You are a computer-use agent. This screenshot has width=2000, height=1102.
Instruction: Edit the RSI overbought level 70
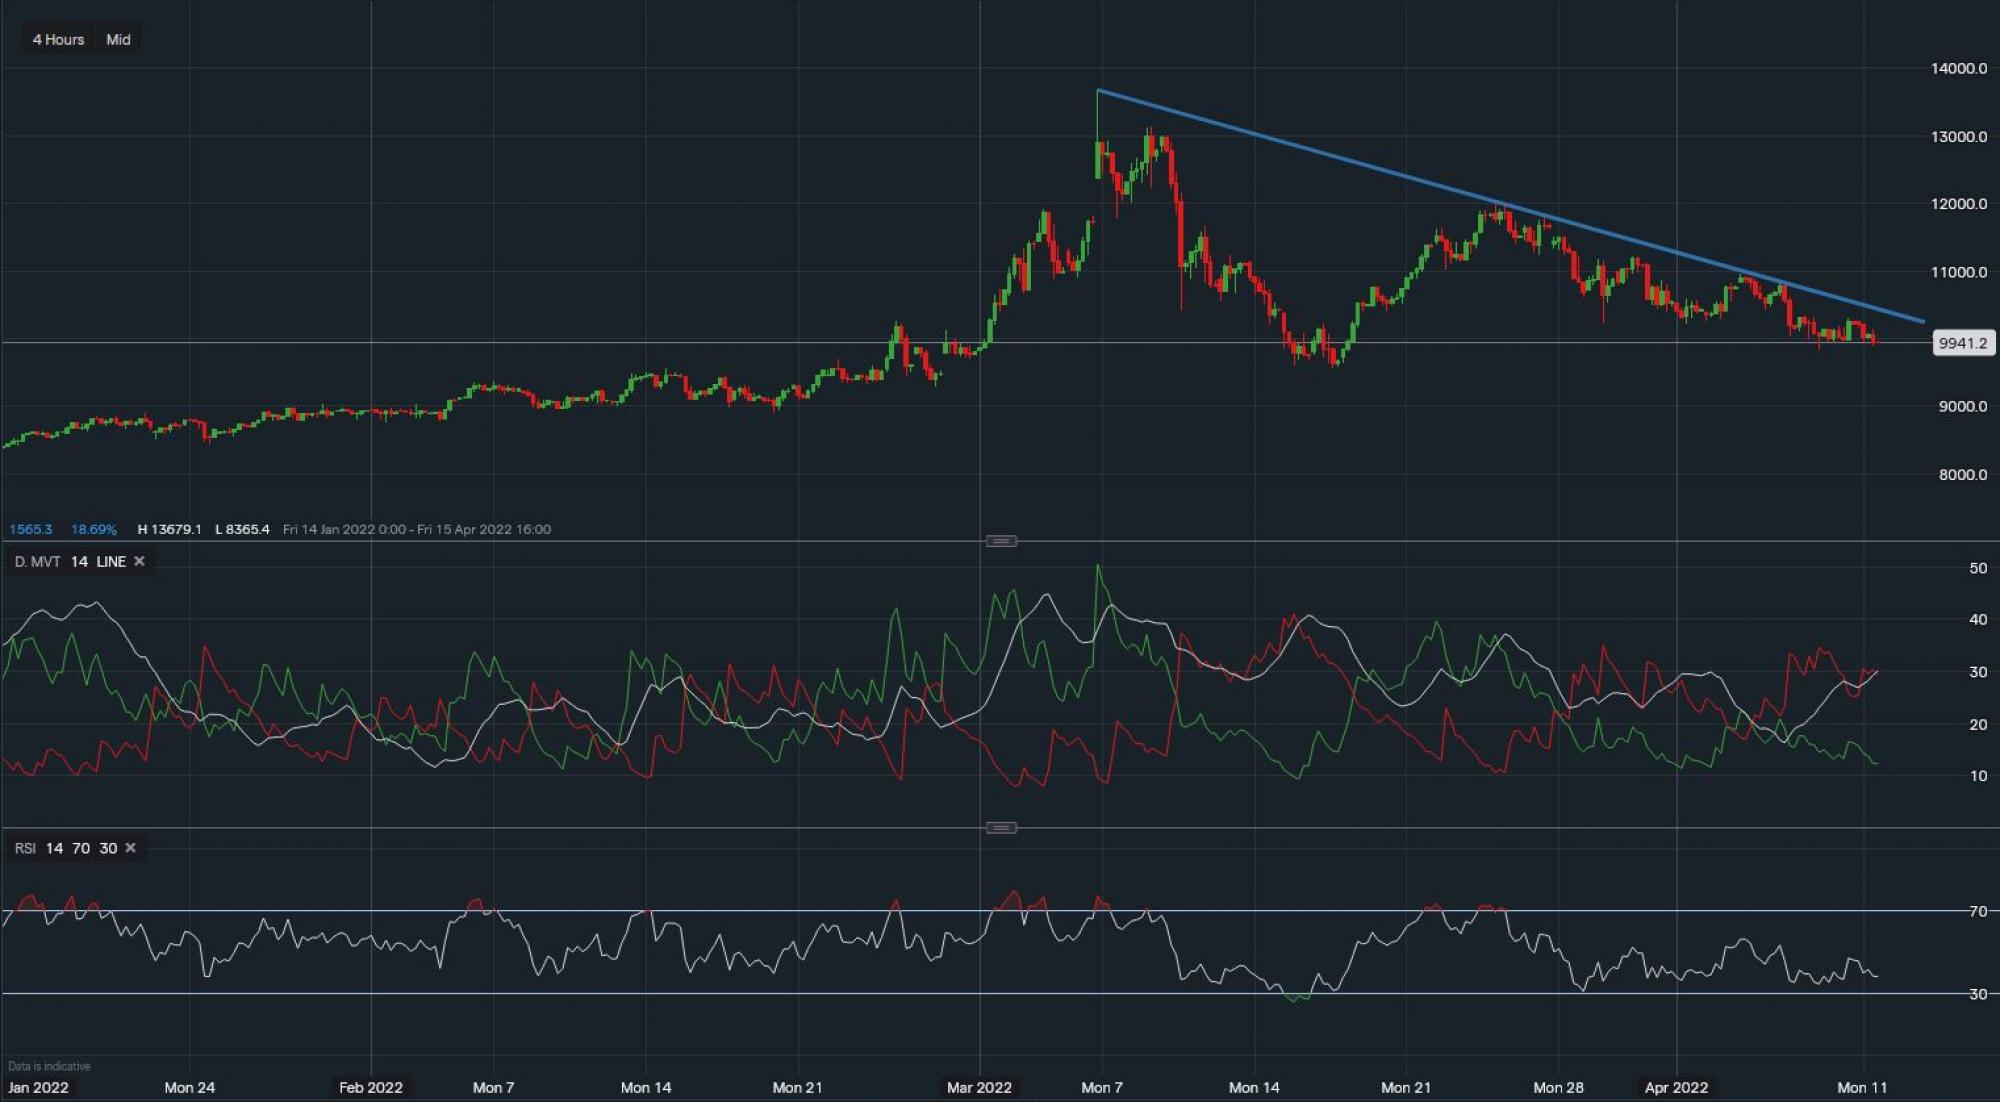point(81,848)
